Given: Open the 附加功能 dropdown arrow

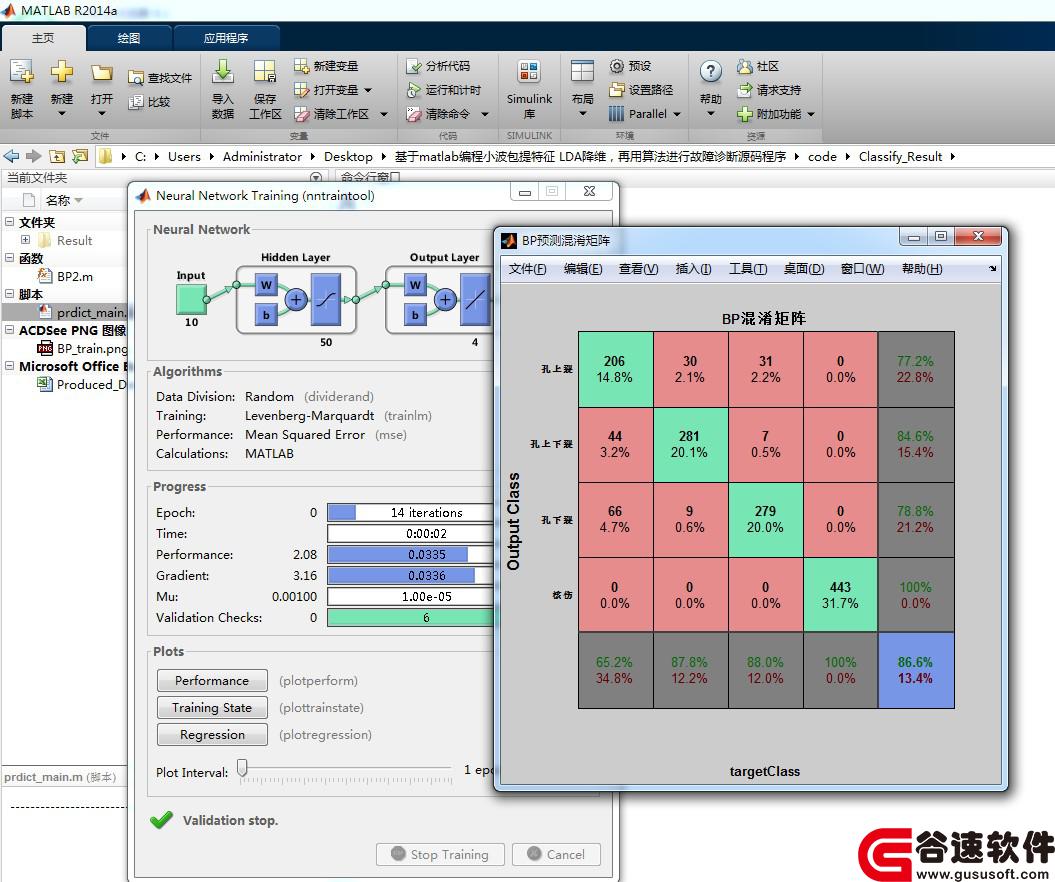Looking at the screenshot, I should click(x=811, y=114).
